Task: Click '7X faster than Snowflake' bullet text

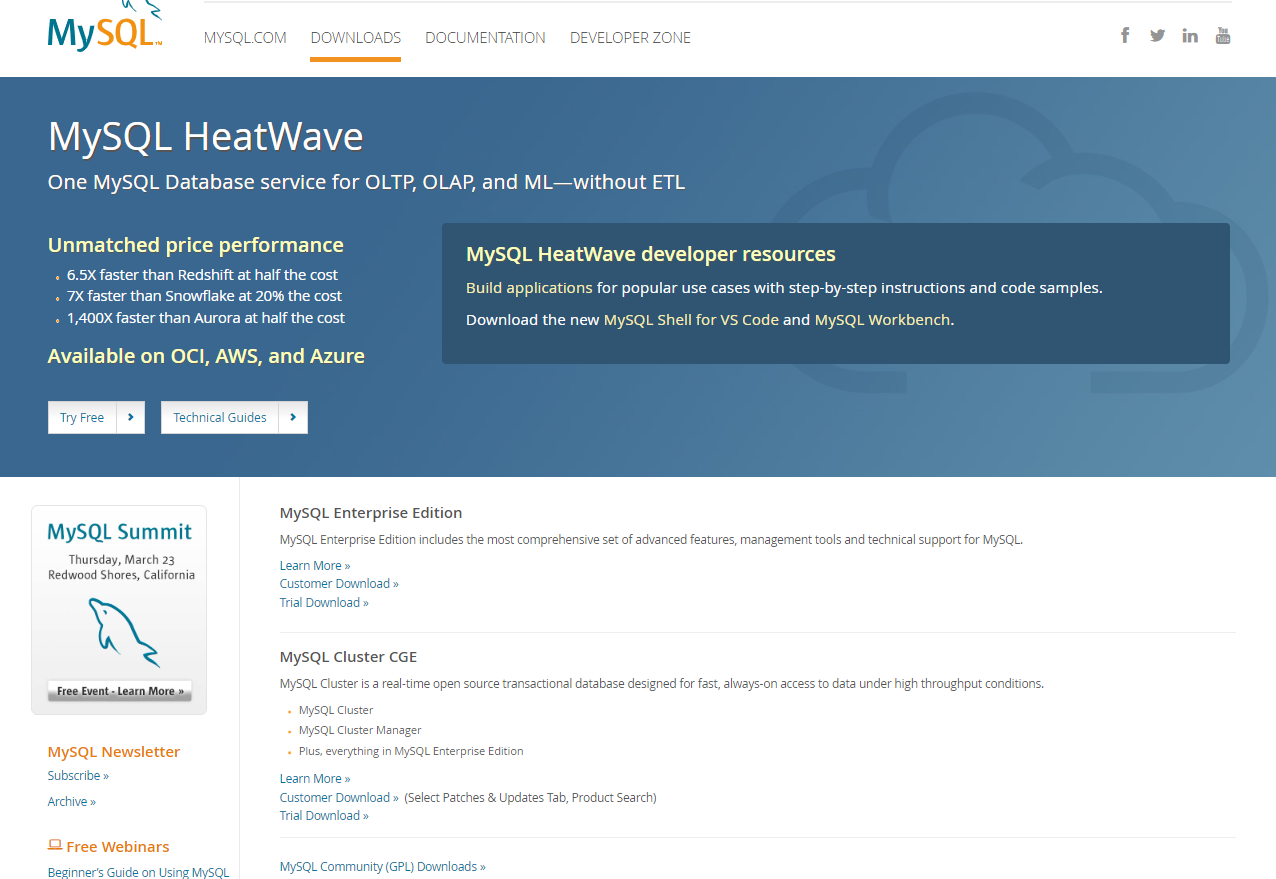Action: [204, 296]
